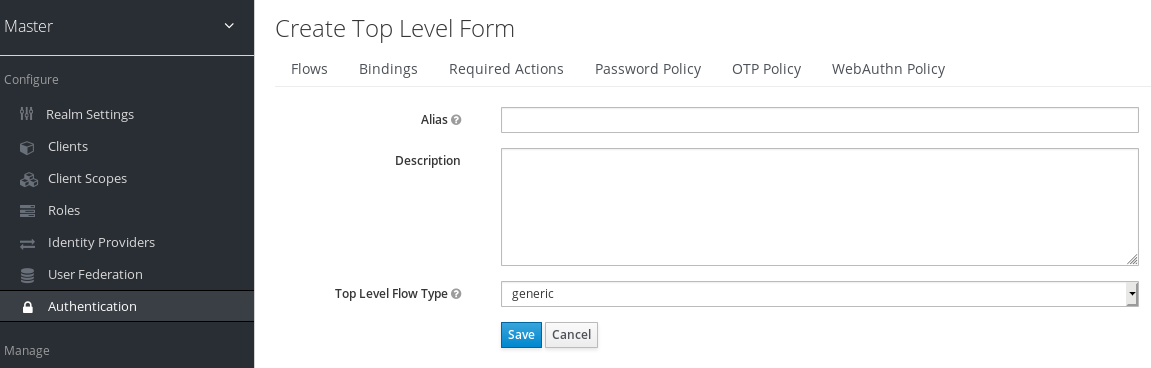Click the Identity Providers arrows icon
Image resolution: width=1151 pixels, height=368 pixels.
coord(27,243)
